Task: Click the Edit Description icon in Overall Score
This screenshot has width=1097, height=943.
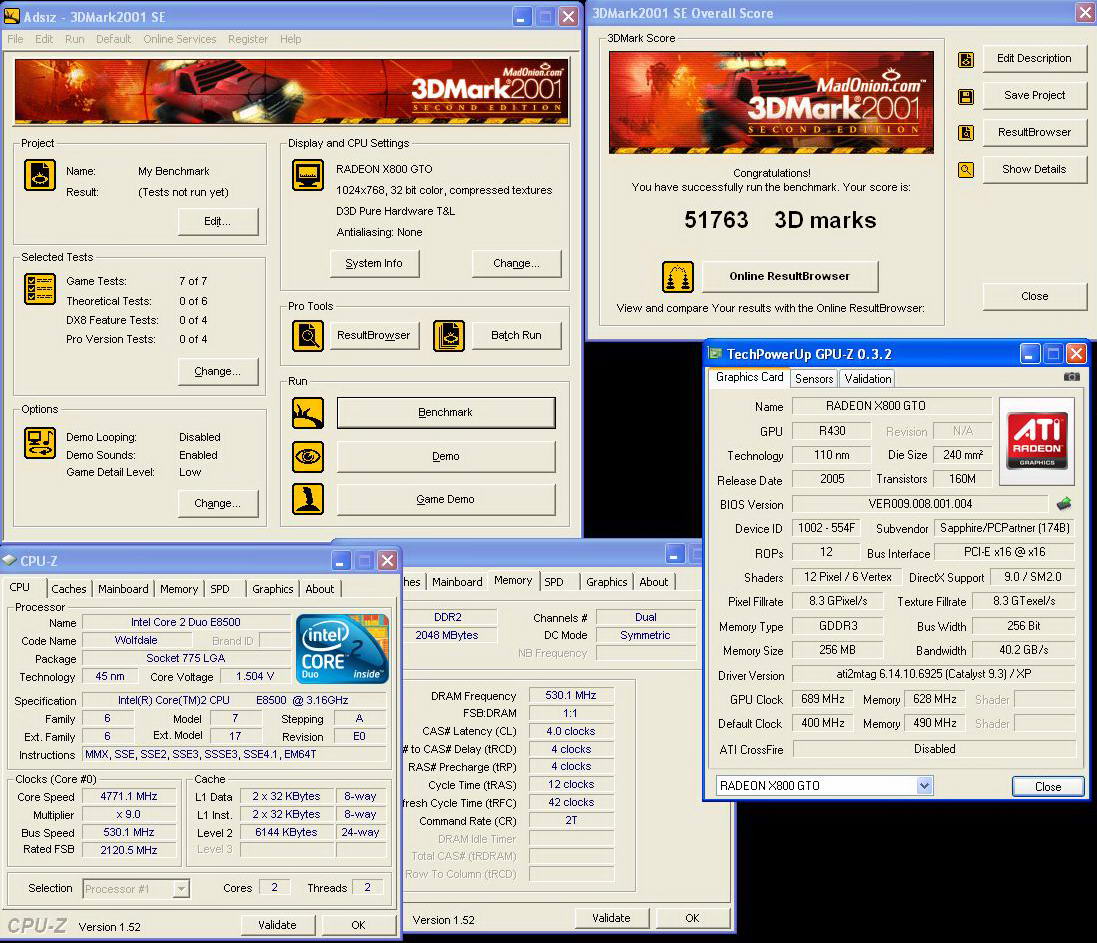Action: click(x=966, y=60)
